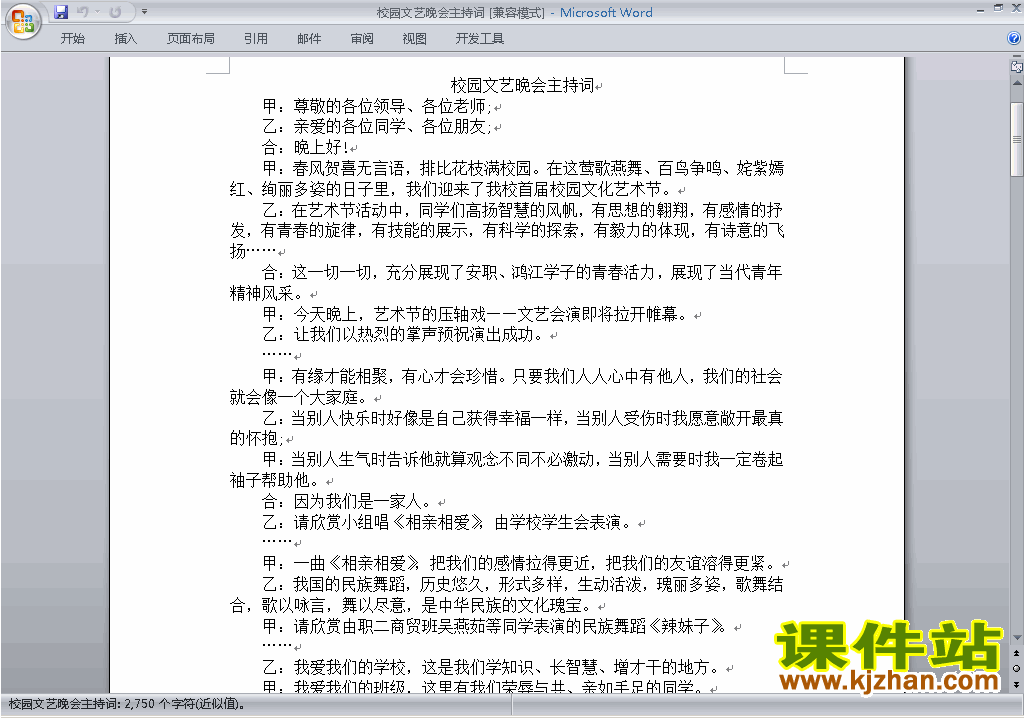Open the 开始 ribbon tab
The image size is (1024, 718).
coord(72,39)
